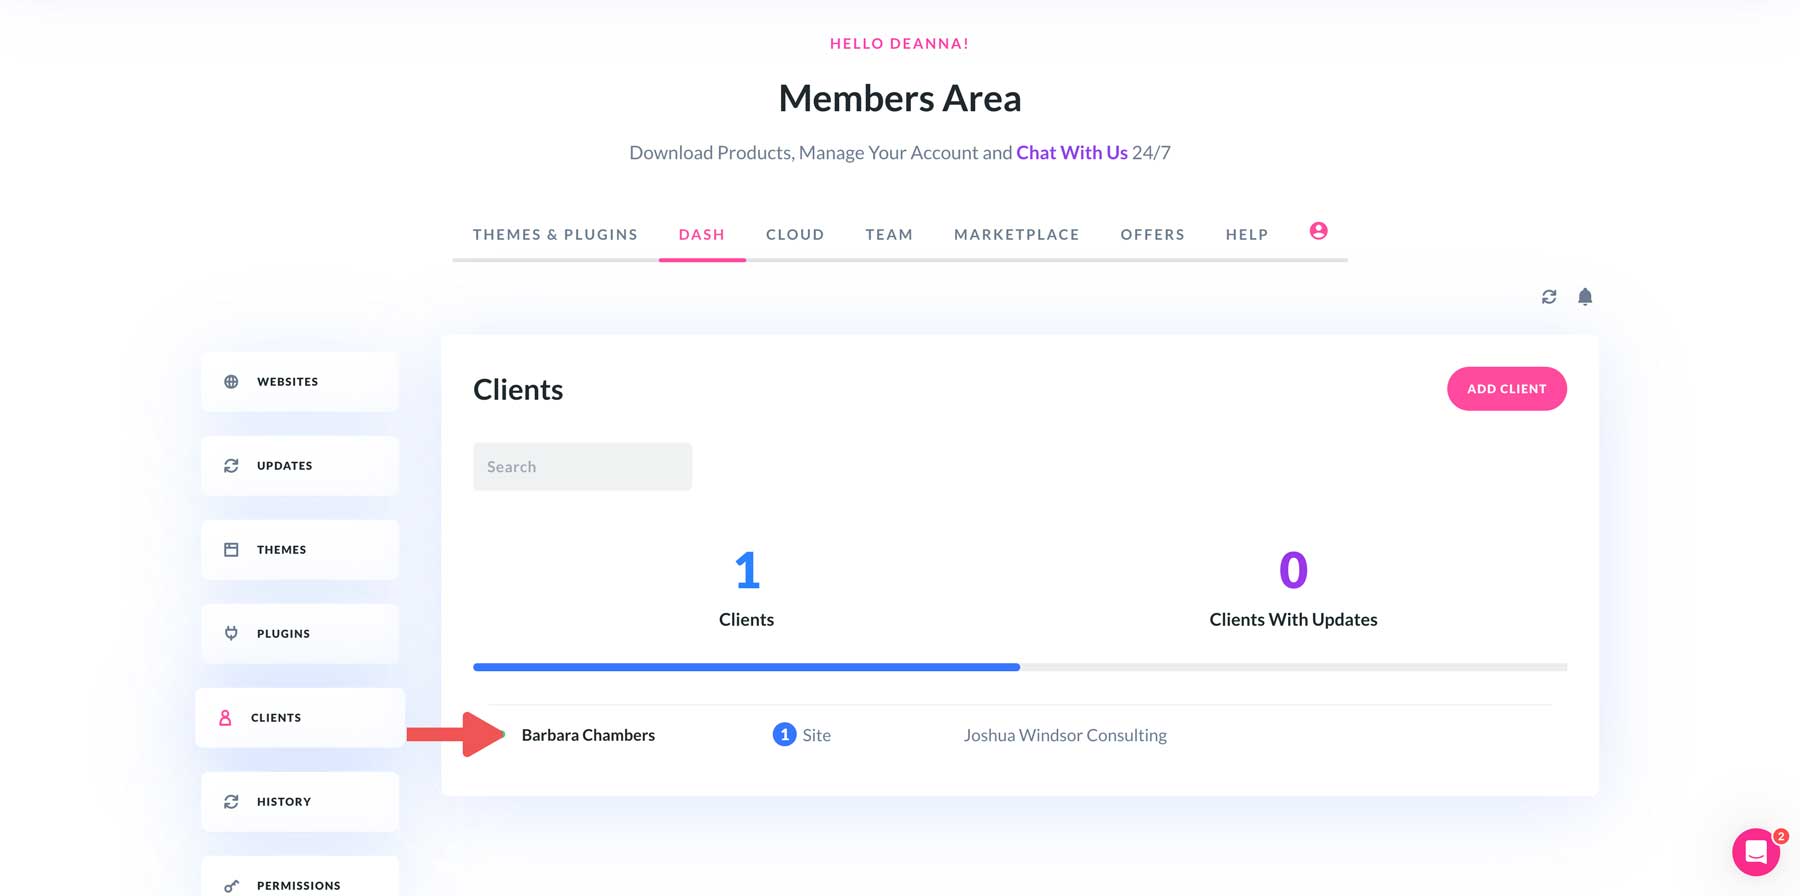Click the blue 1 site badge
The image size is (1800, 896).
[784, 735]
